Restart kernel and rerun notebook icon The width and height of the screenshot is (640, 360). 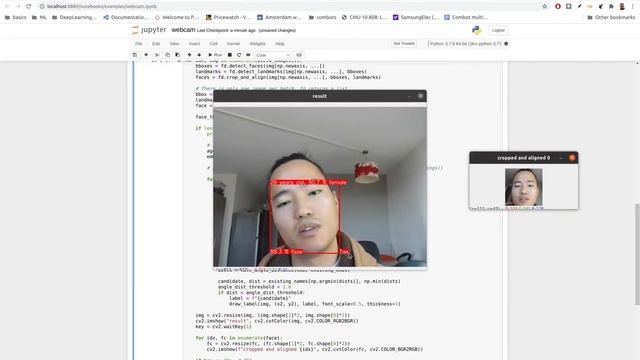point(248,55)
